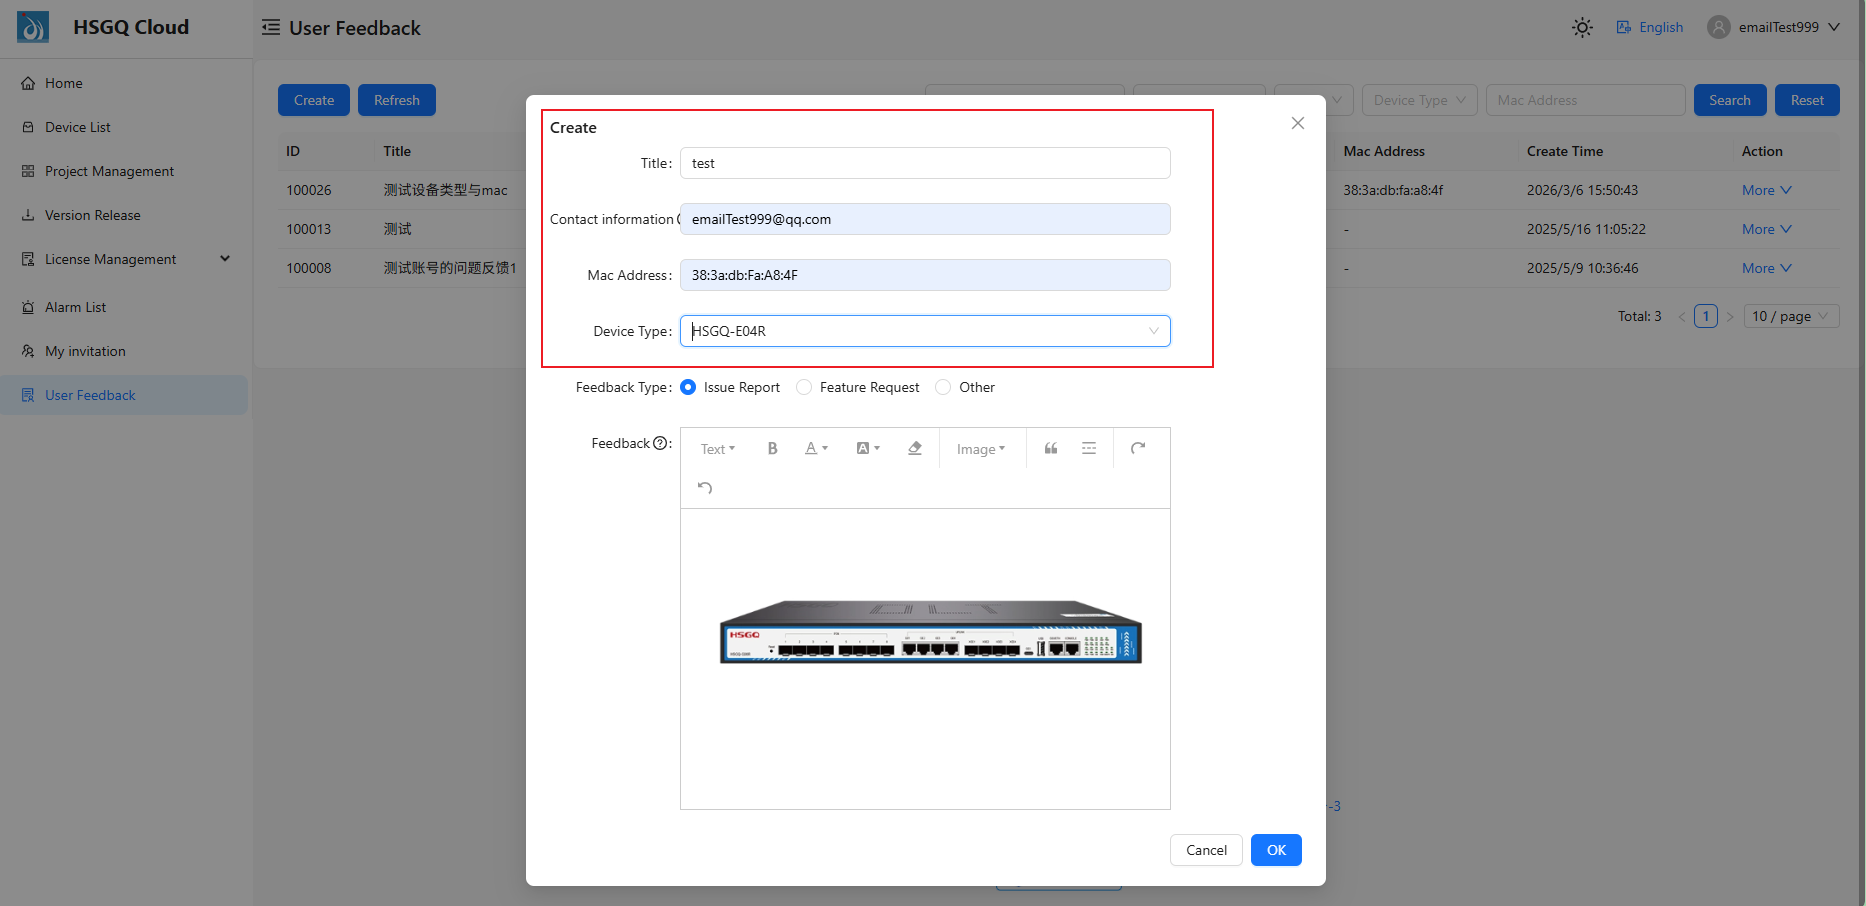Viewport: 1866px width, 906px height.
Task: Insert a blockquote in the feedback editor
Action: click(1050, 448)
